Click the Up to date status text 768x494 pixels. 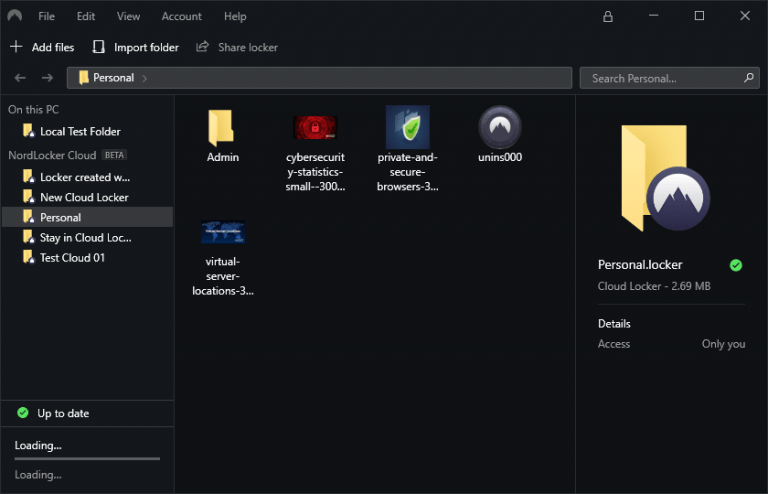pyautogui.click(x=63, y=413)
